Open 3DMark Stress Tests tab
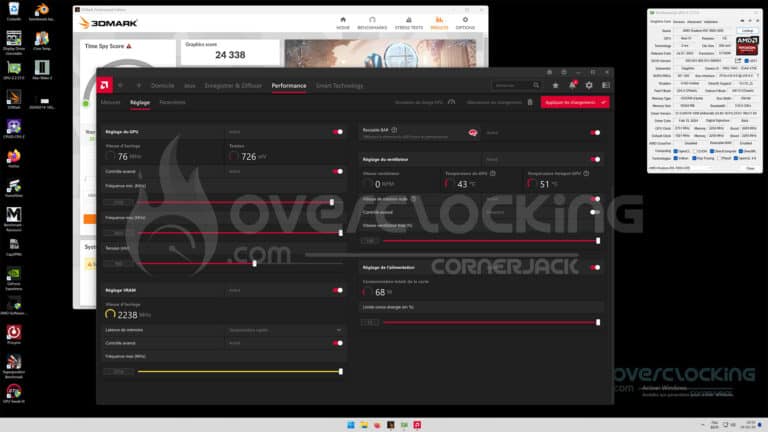768x432 pixels. (409, 23)
